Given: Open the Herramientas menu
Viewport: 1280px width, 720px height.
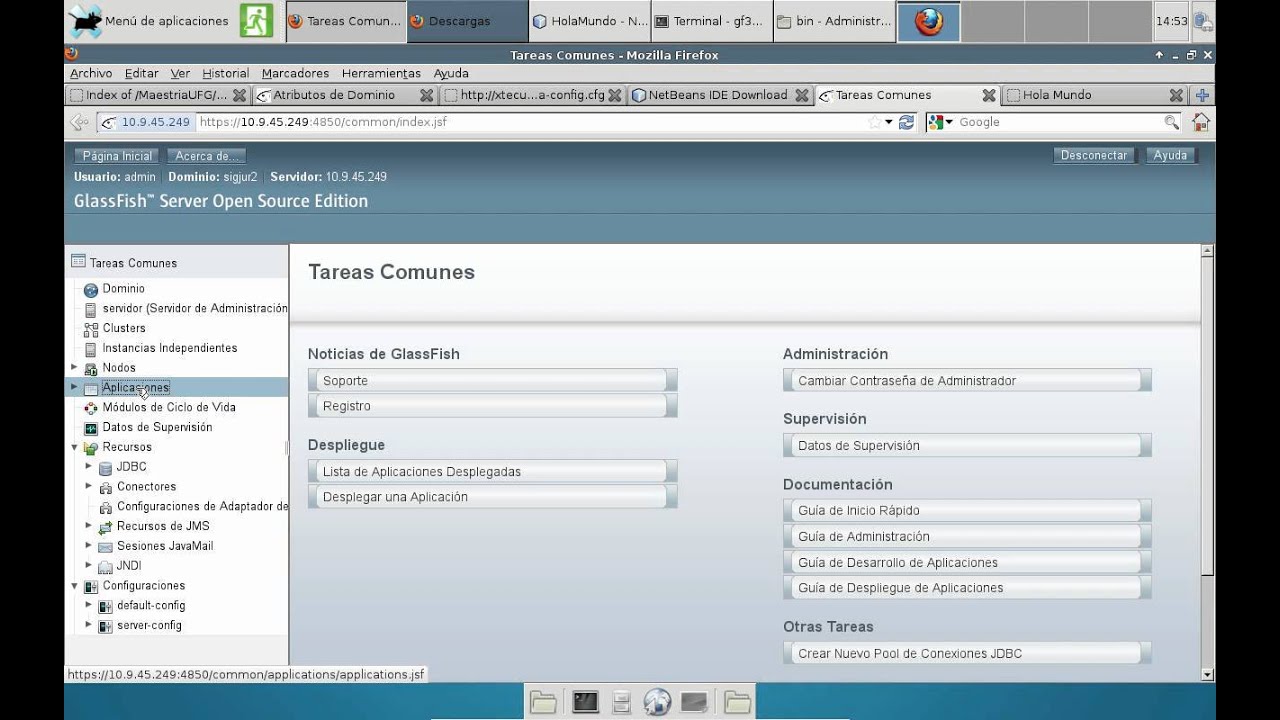Looking at the screenshot, I should pyautogui.click(x=381, y=73).
